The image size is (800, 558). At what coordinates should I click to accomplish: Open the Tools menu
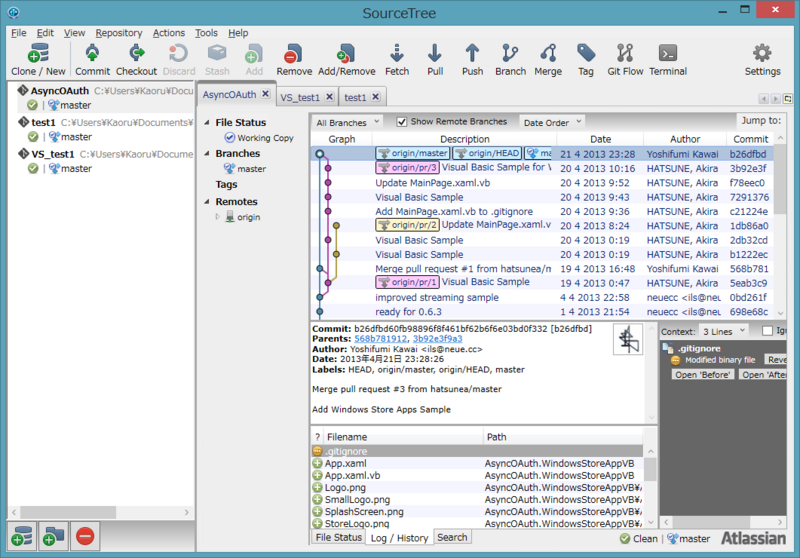(x=206, y=33)
